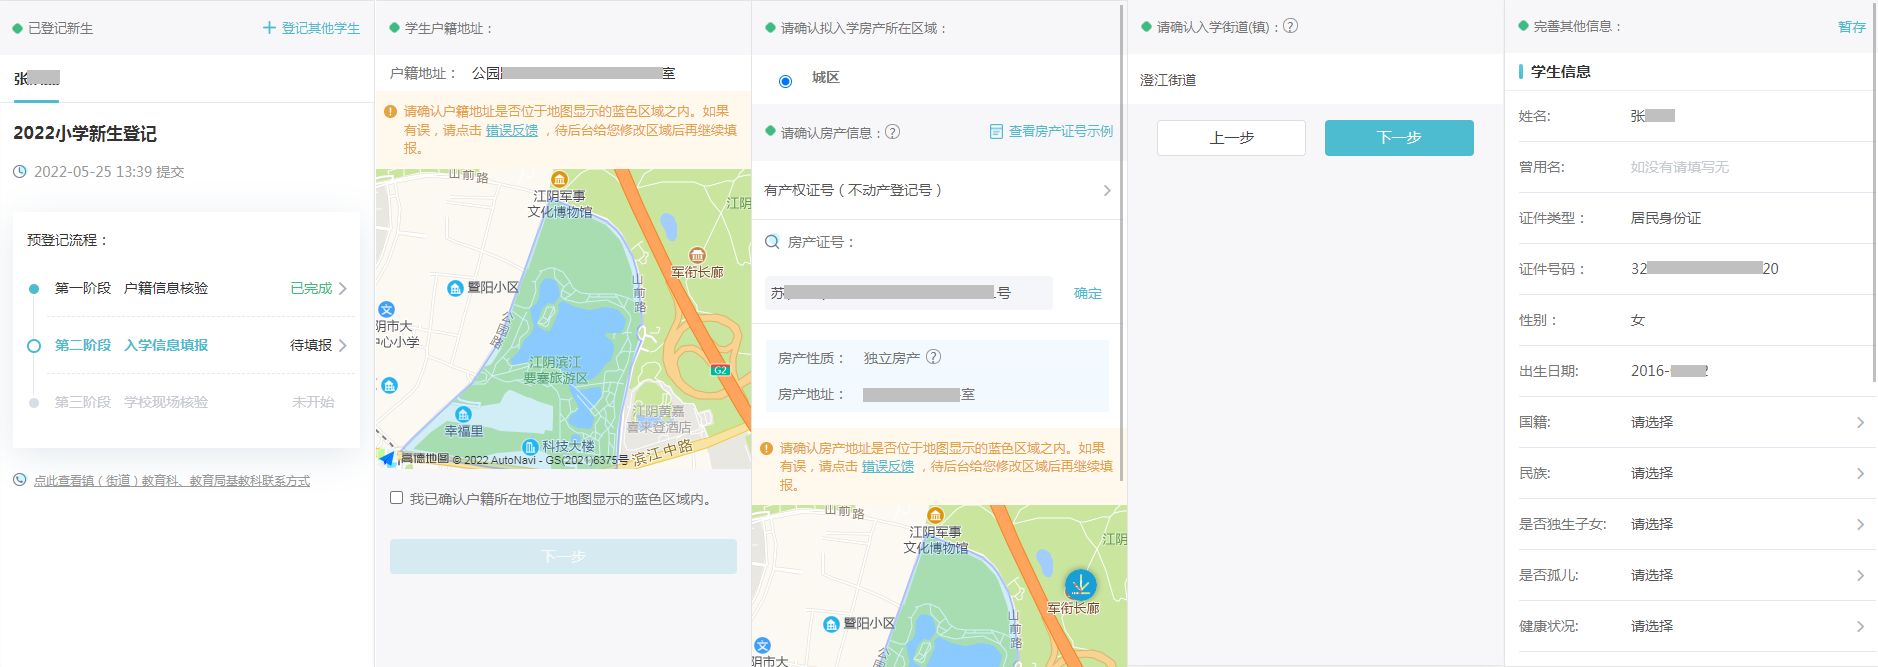Click the 居民身份证 document type value
This screenshot has height=667, width=1878.
(x=1666, y=218)
